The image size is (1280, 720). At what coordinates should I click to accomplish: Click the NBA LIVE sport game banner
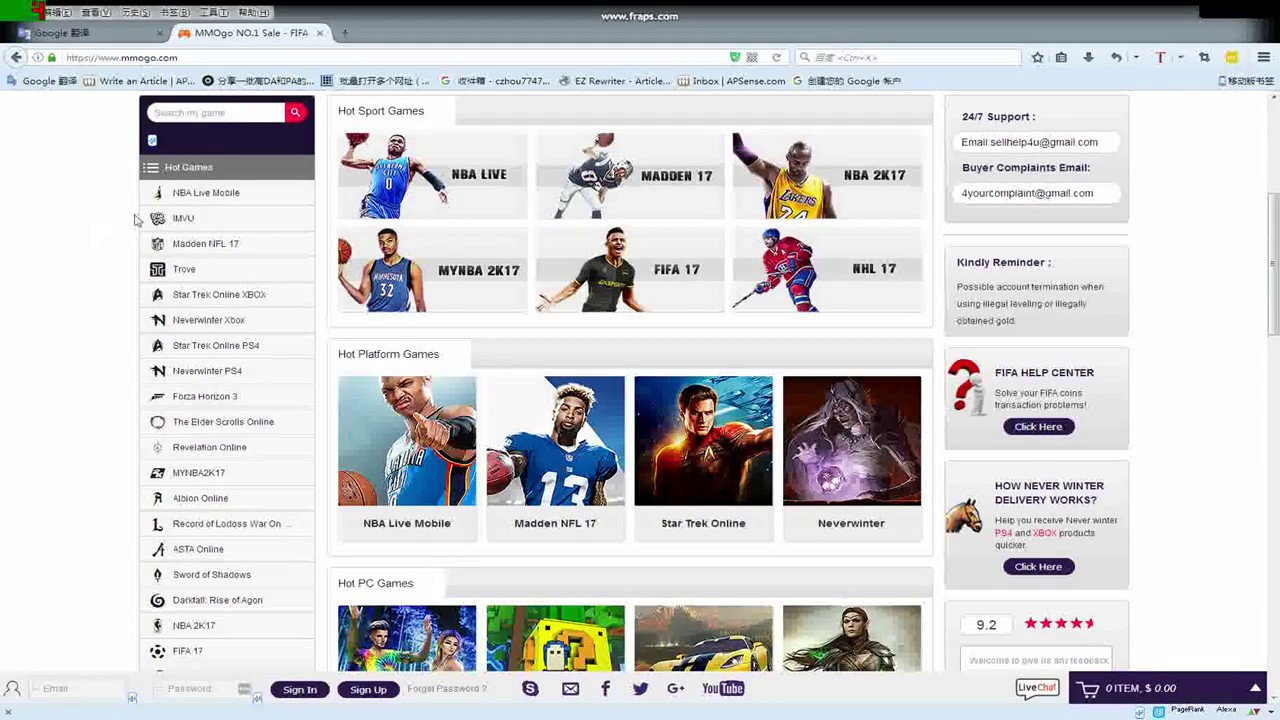pyautogui.click(x=432, y=175)
